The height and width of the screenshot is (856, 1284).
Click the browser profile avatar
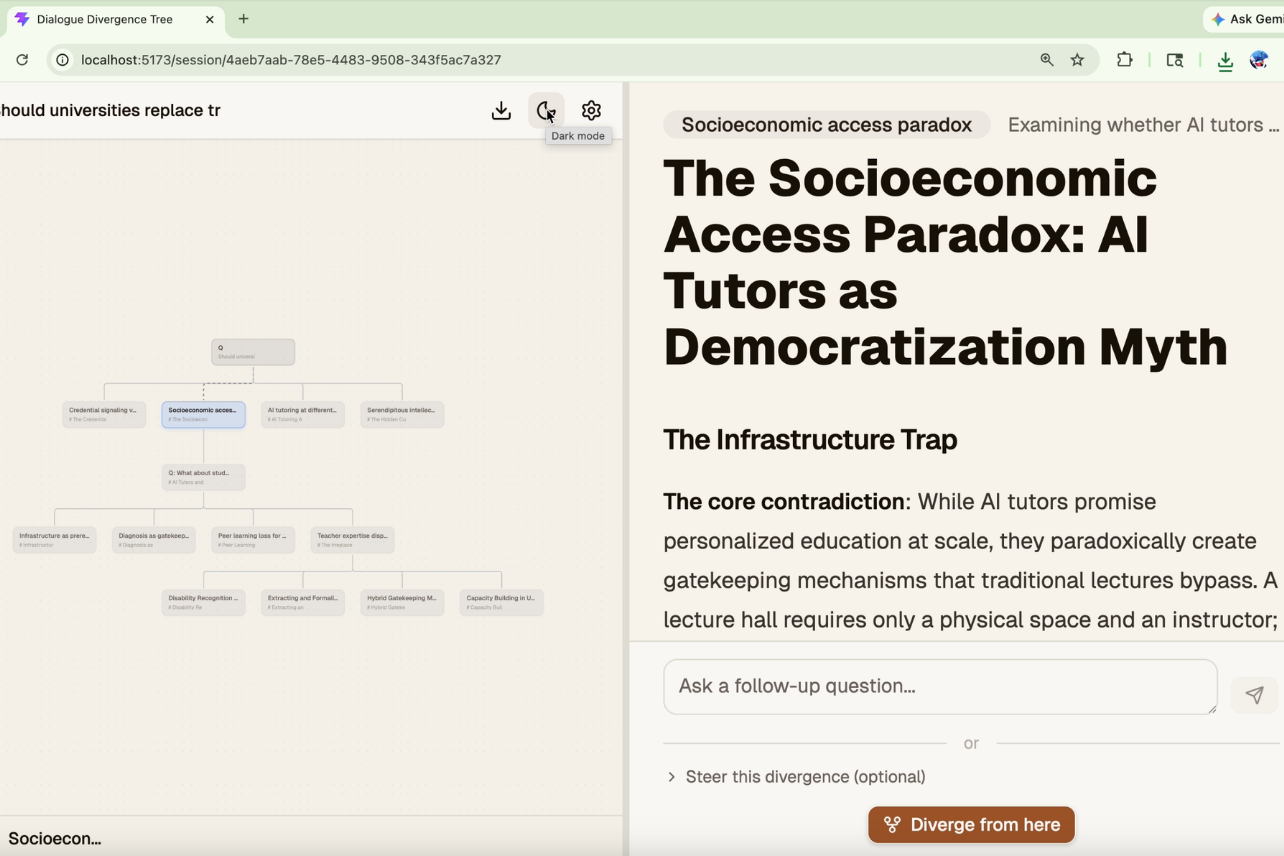pyautogui.click(x=1260, y=60)
